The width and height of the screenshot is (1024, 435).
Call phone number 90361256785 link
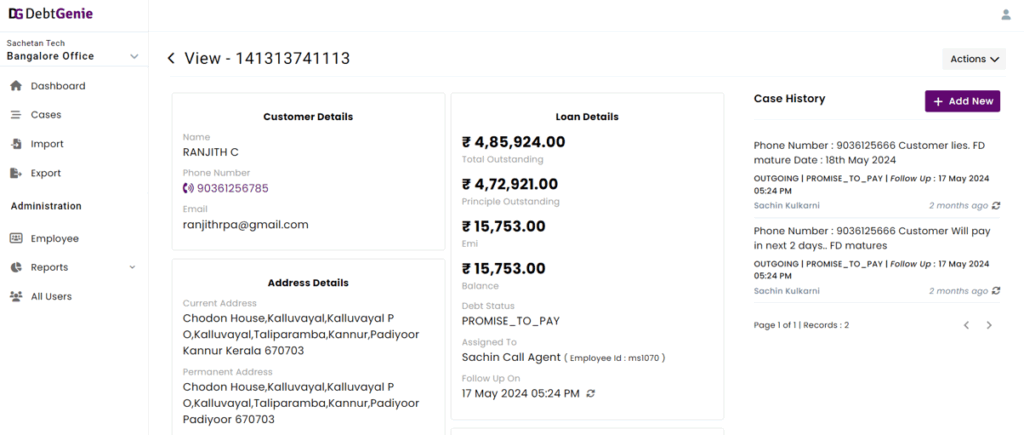[x=226, y=188]
